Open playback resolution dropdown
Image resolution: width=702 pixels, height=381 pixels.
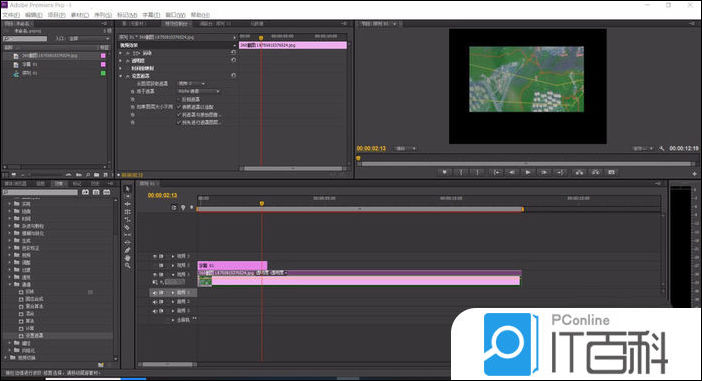(x=642, y=148)
